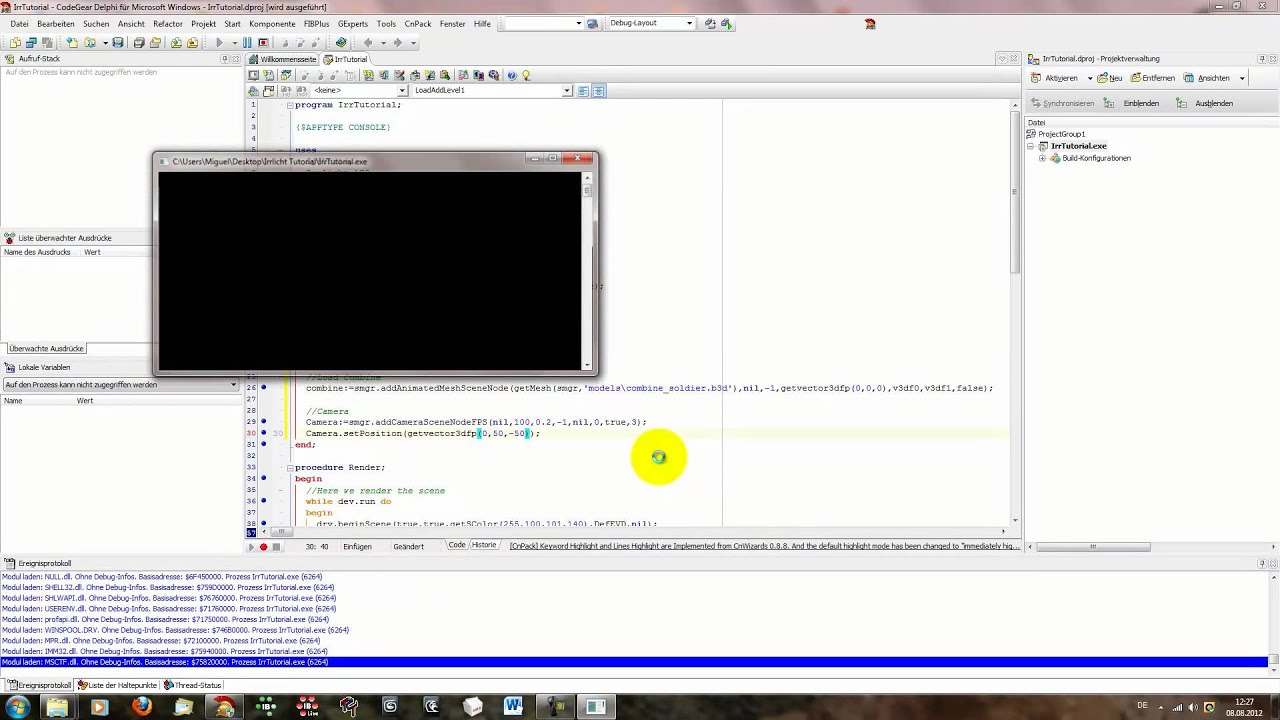The height and width of the screenshot is (720, 1280).
Task: Click the project manager horizontal scrollbar
Action: pyautogui.click(x=1150, y=546)
